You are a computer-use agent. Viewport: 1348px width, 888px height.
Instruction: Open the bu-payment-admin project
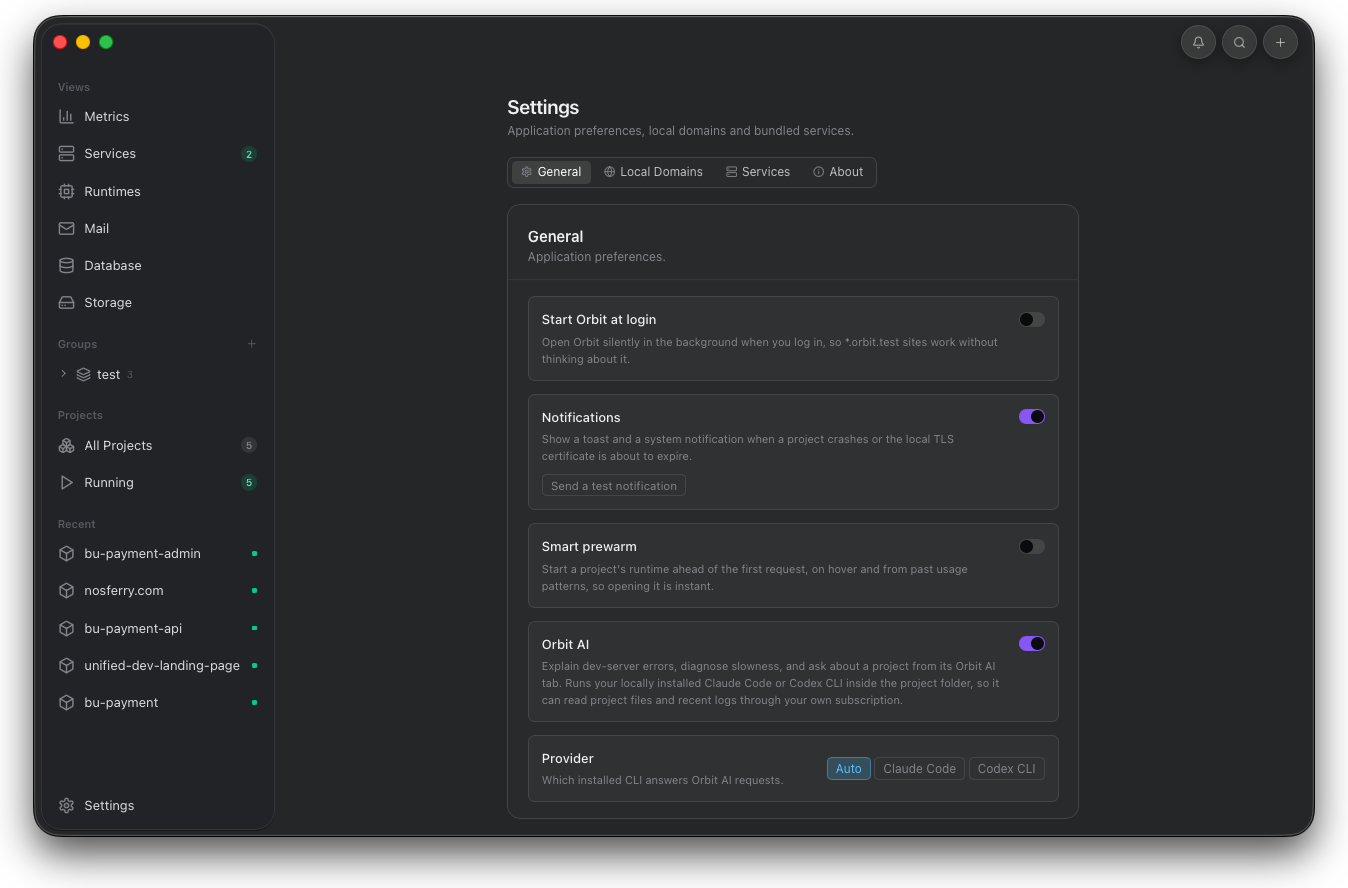click(x=158, y=553)
